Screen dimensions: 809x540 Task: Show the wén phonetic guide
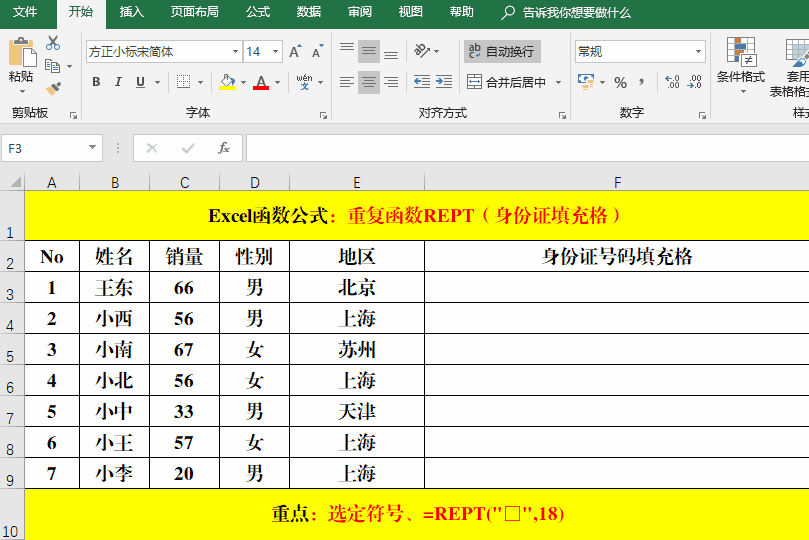pos(304,81)
